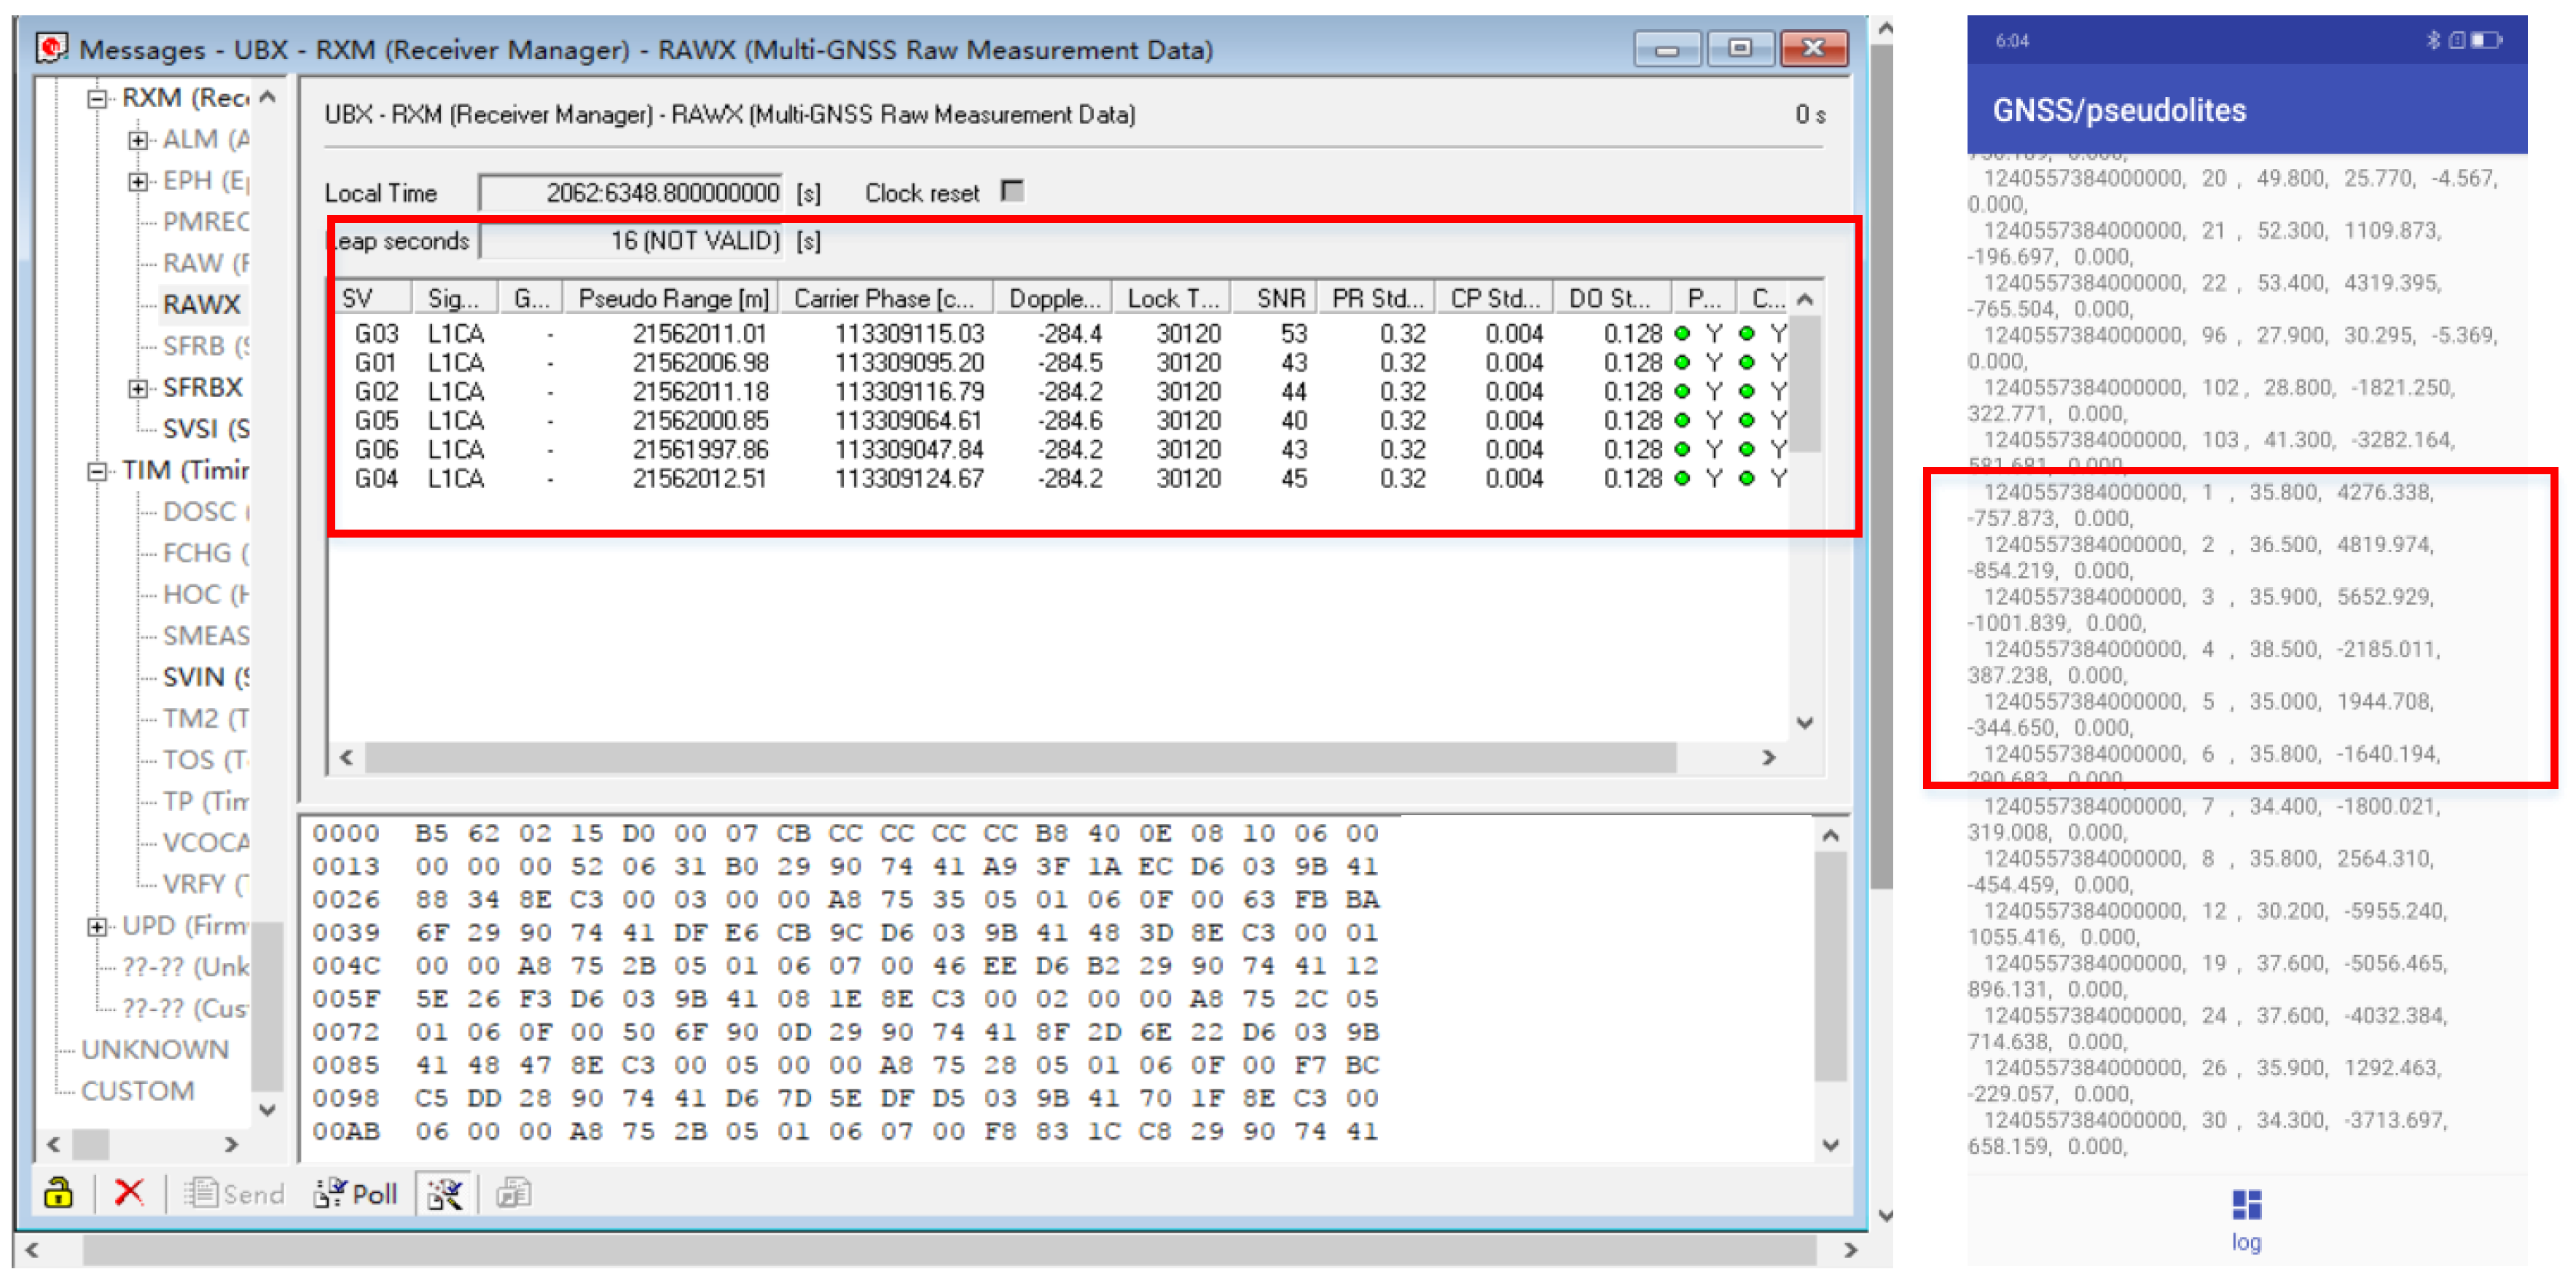Viewport: 2576px width, 1277px height.
Task: Click the green status dot for G03
Action: pyautogui.click(x=1682, y=333)
